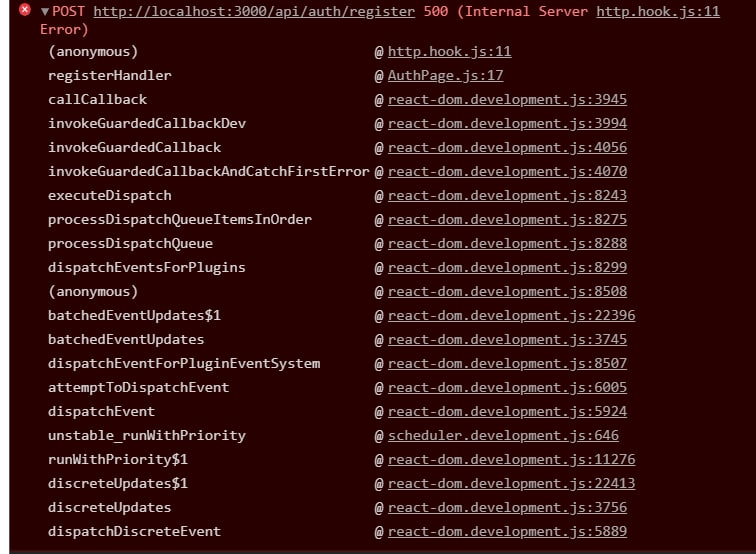
Task: Click the red error icon
Action: click(x=25, y=11)
